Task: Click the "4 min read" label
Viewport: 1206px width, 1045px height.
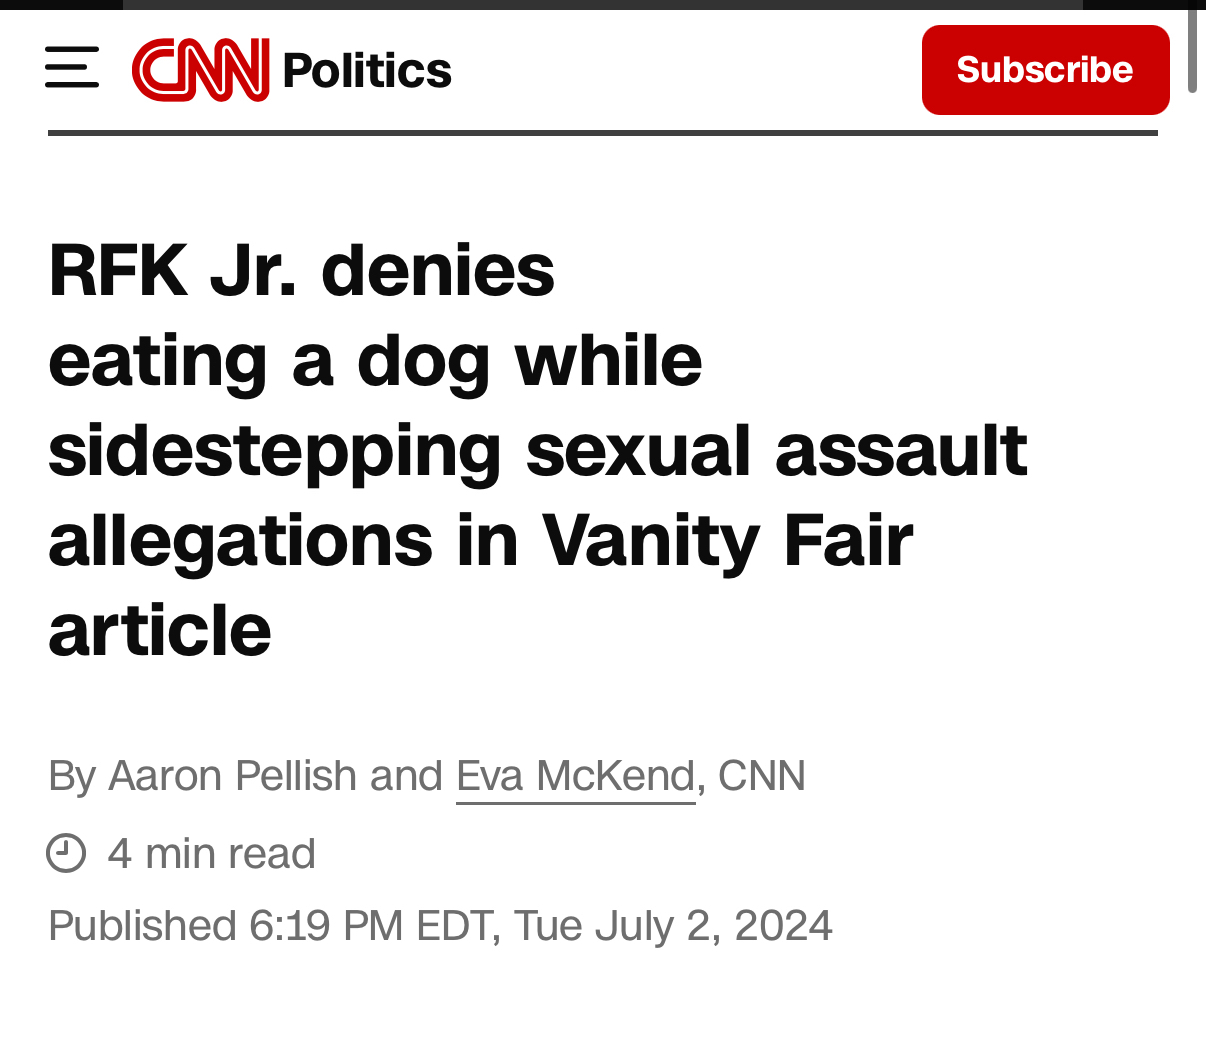Action: 212,854
